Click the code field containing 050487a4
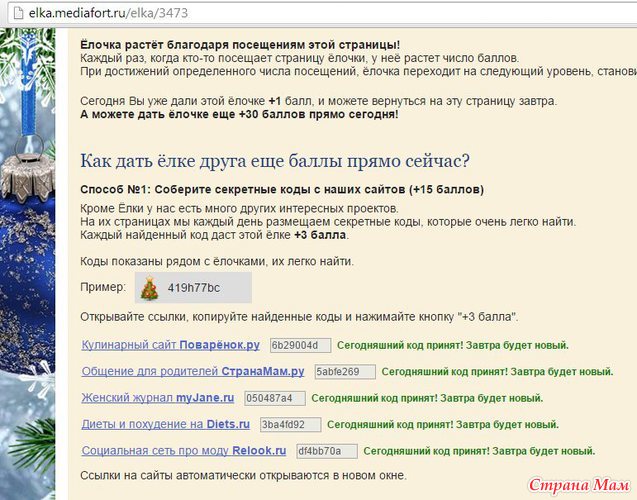Viewport: 637px width, 500px height. (x=275, y=398)
